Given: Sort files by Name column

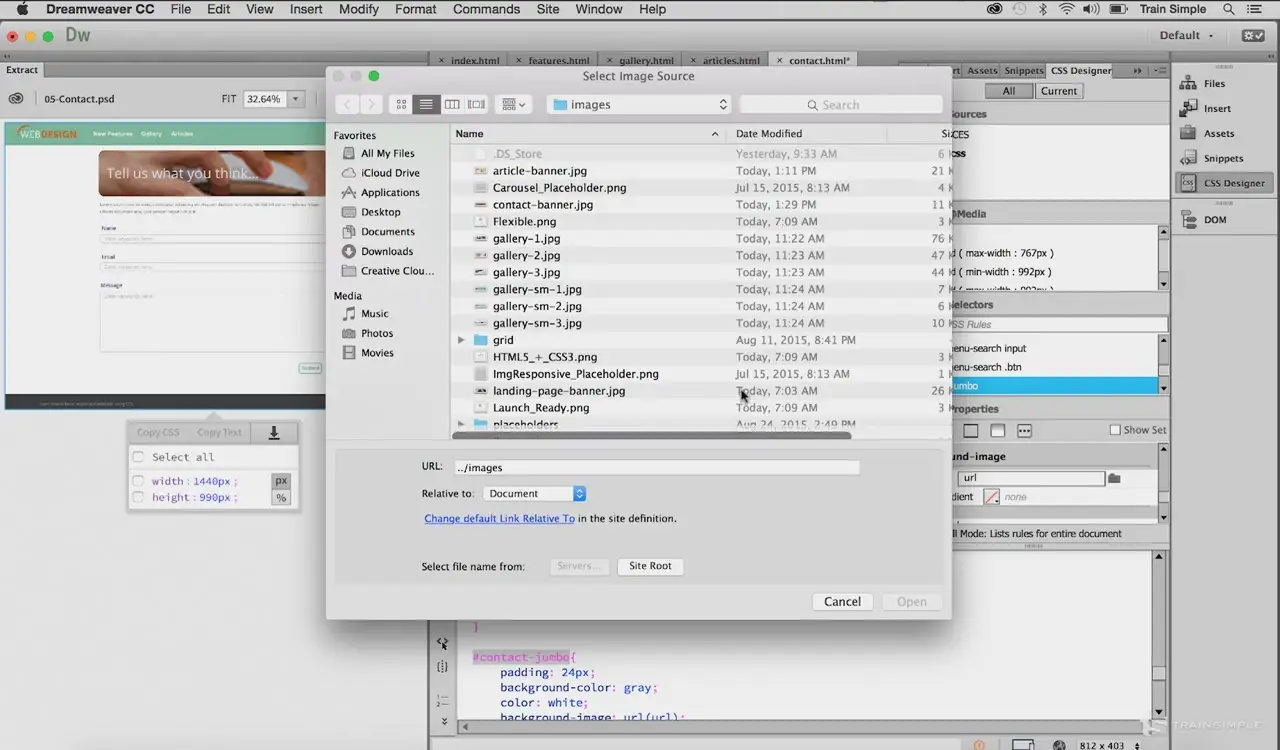Looking at the screenshot, I should click(587, 133).
